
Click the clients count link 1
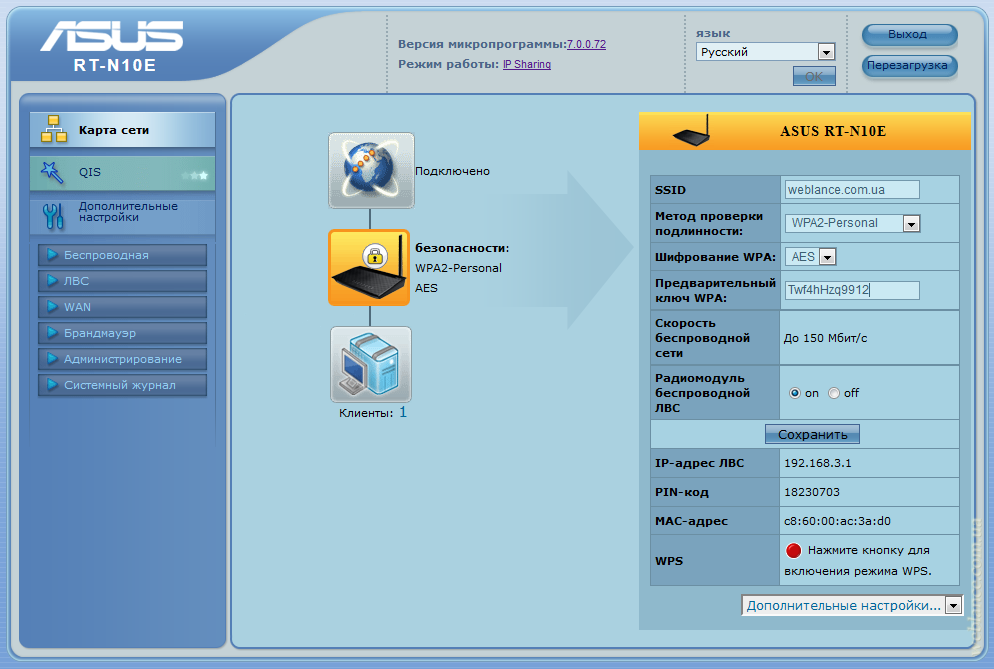403,412
